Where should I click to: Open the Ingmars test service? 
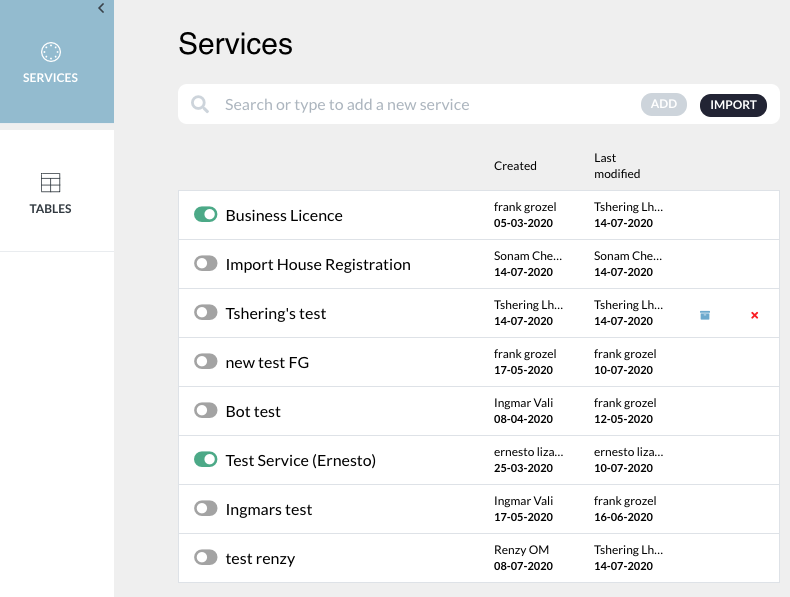(x=269, y=509)
